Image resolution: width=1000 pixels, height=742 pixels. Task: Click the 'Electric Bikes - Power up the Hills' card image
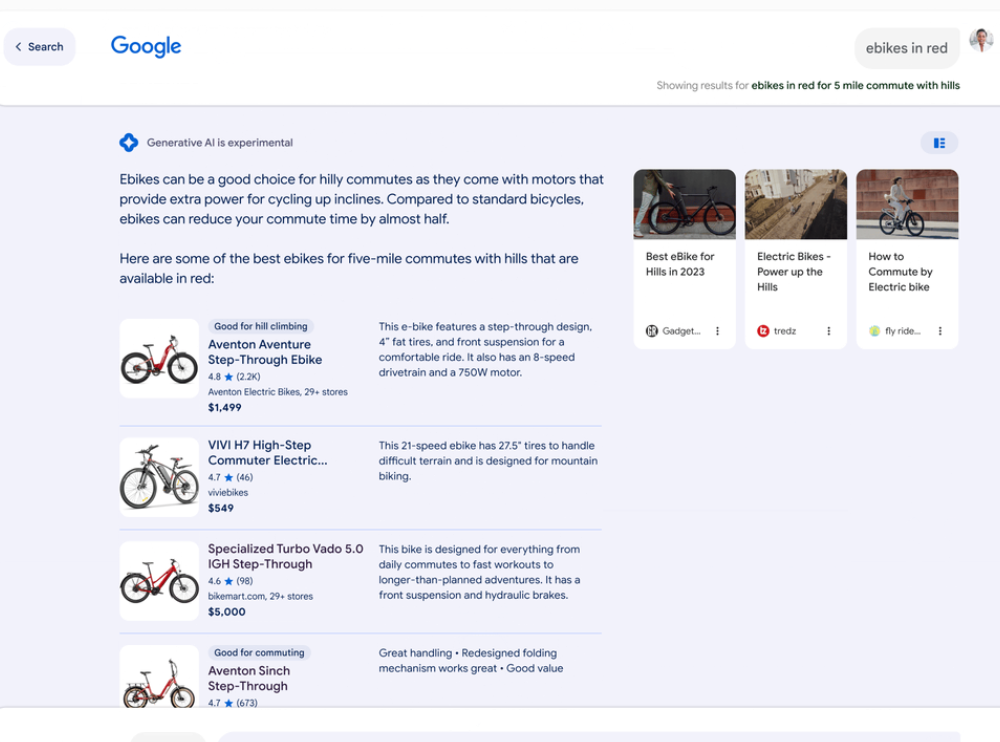click(x=796, y=204)
